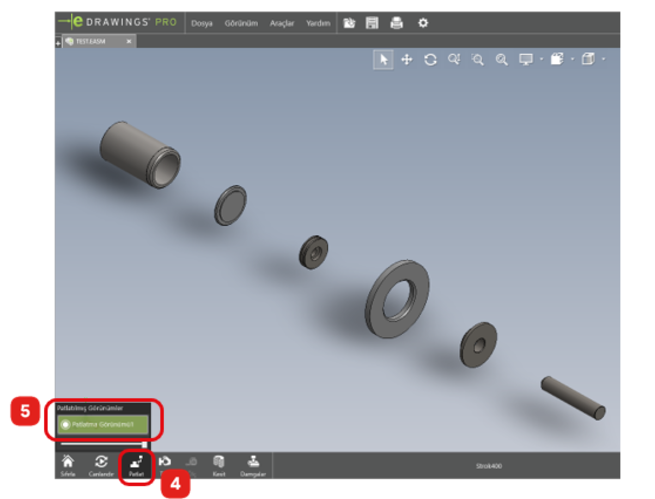Click the Canlandır animate button
The height and width of the screenshot is (499, 655).
(x=101, y=465)
